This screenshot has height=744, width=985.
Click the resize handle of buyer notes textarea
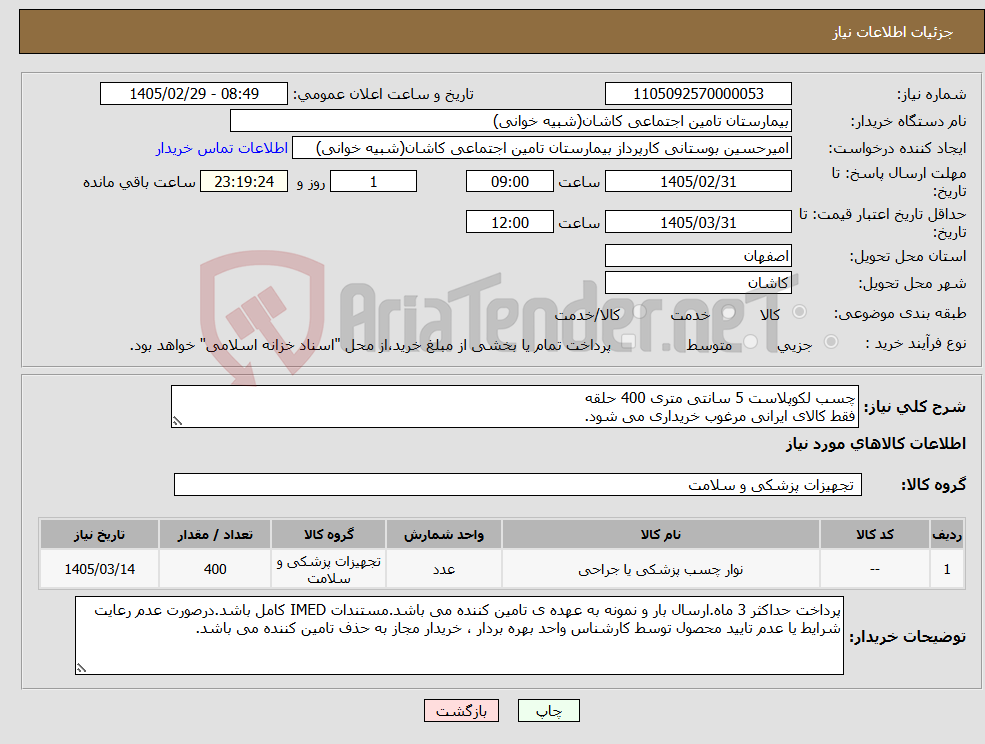tap(81, 669)
